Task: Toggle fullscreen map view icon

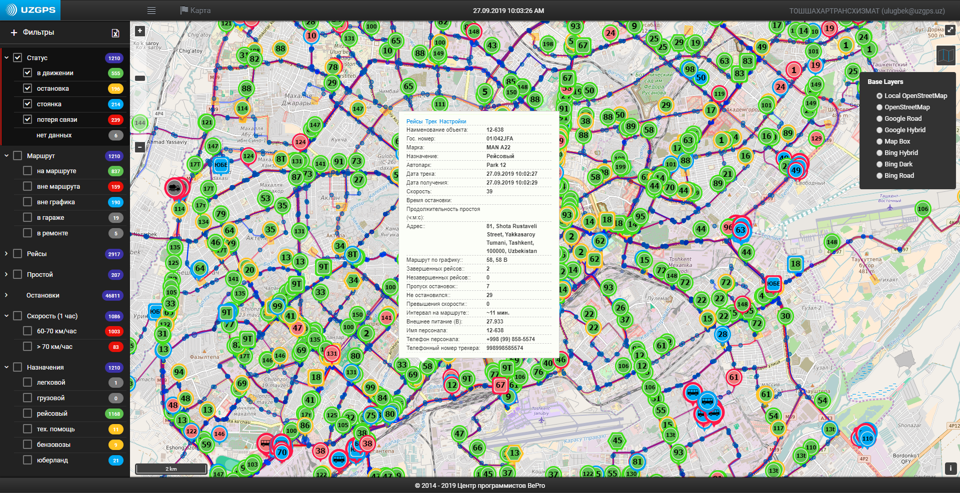Action: tap(950, 30)
